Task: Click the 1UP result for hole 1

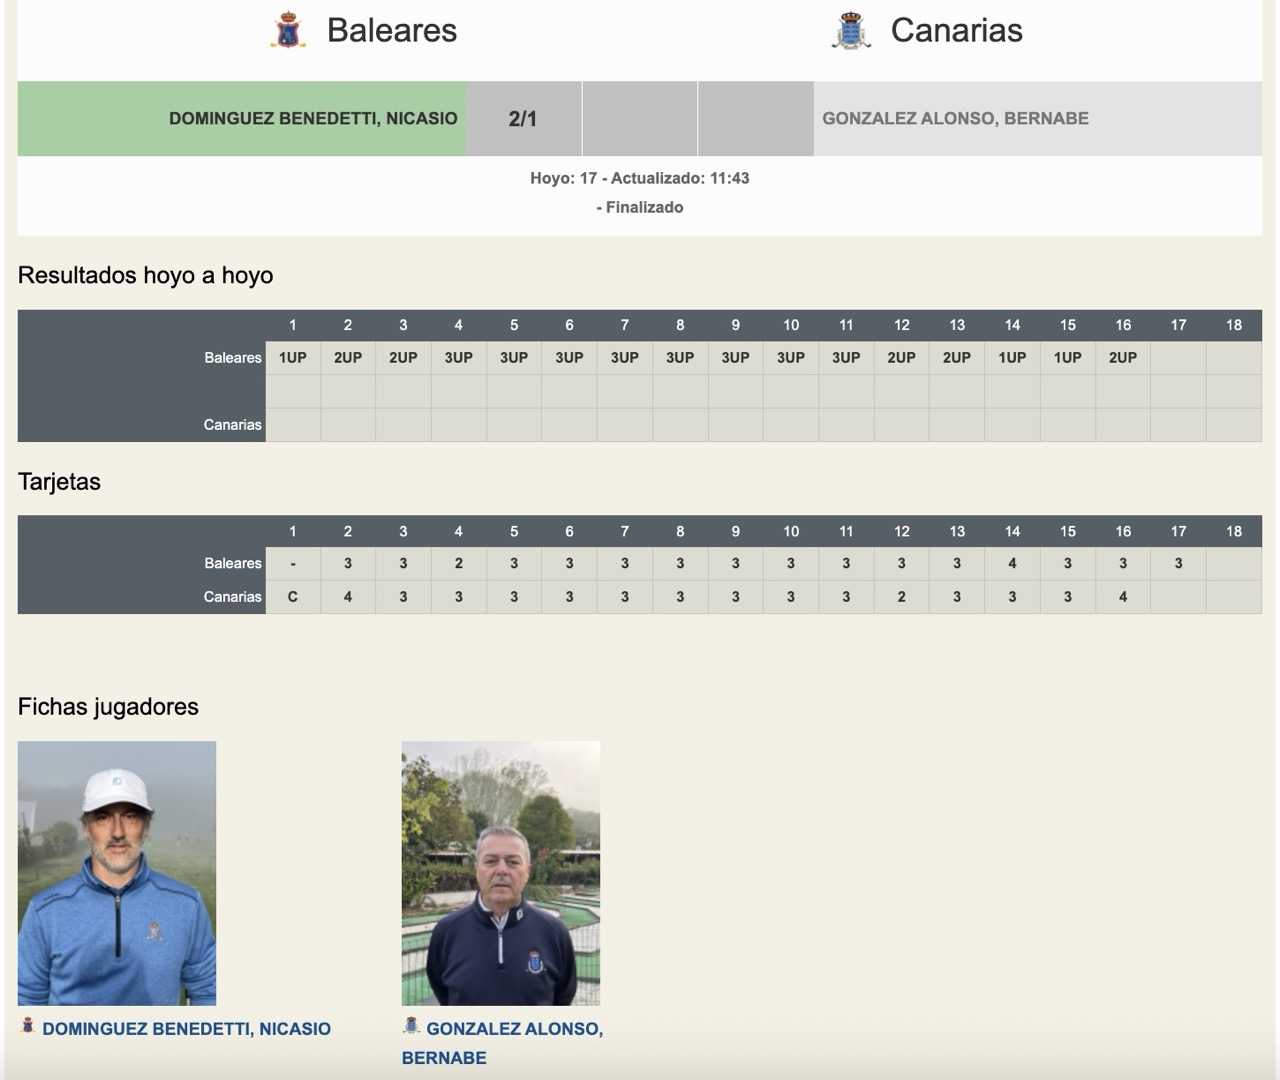Action: coord(292,357)
